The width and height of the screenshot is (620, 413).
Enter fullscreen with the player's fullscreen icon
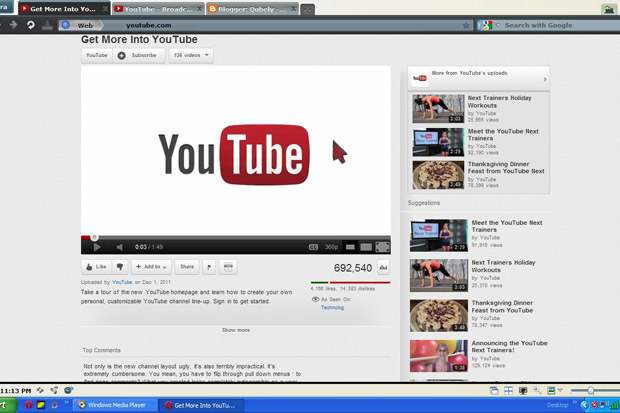[x=382, y=247]
